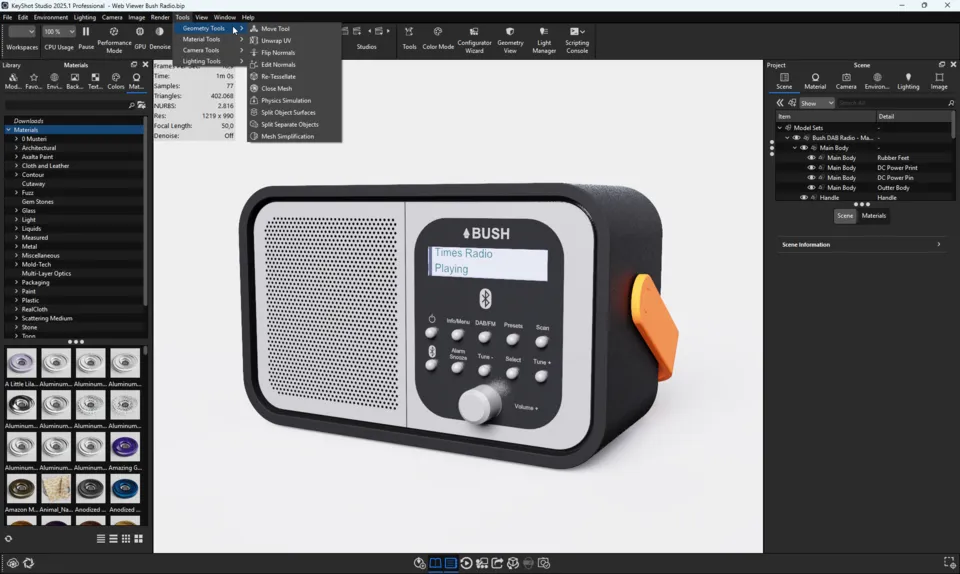Switch the library to large grid view
Screen dimensions: 960x574
(138, 539)
